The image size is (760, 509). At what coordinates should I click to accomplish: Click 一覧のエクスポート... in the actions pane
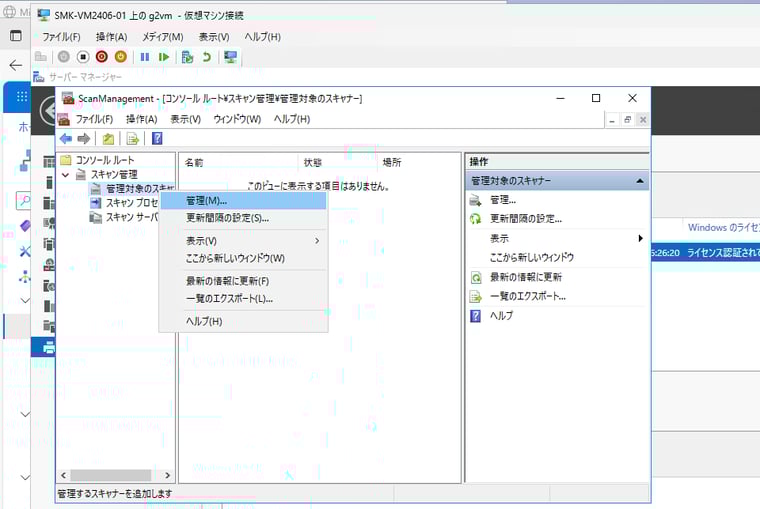pyautogui.click(x=527, y=296)
